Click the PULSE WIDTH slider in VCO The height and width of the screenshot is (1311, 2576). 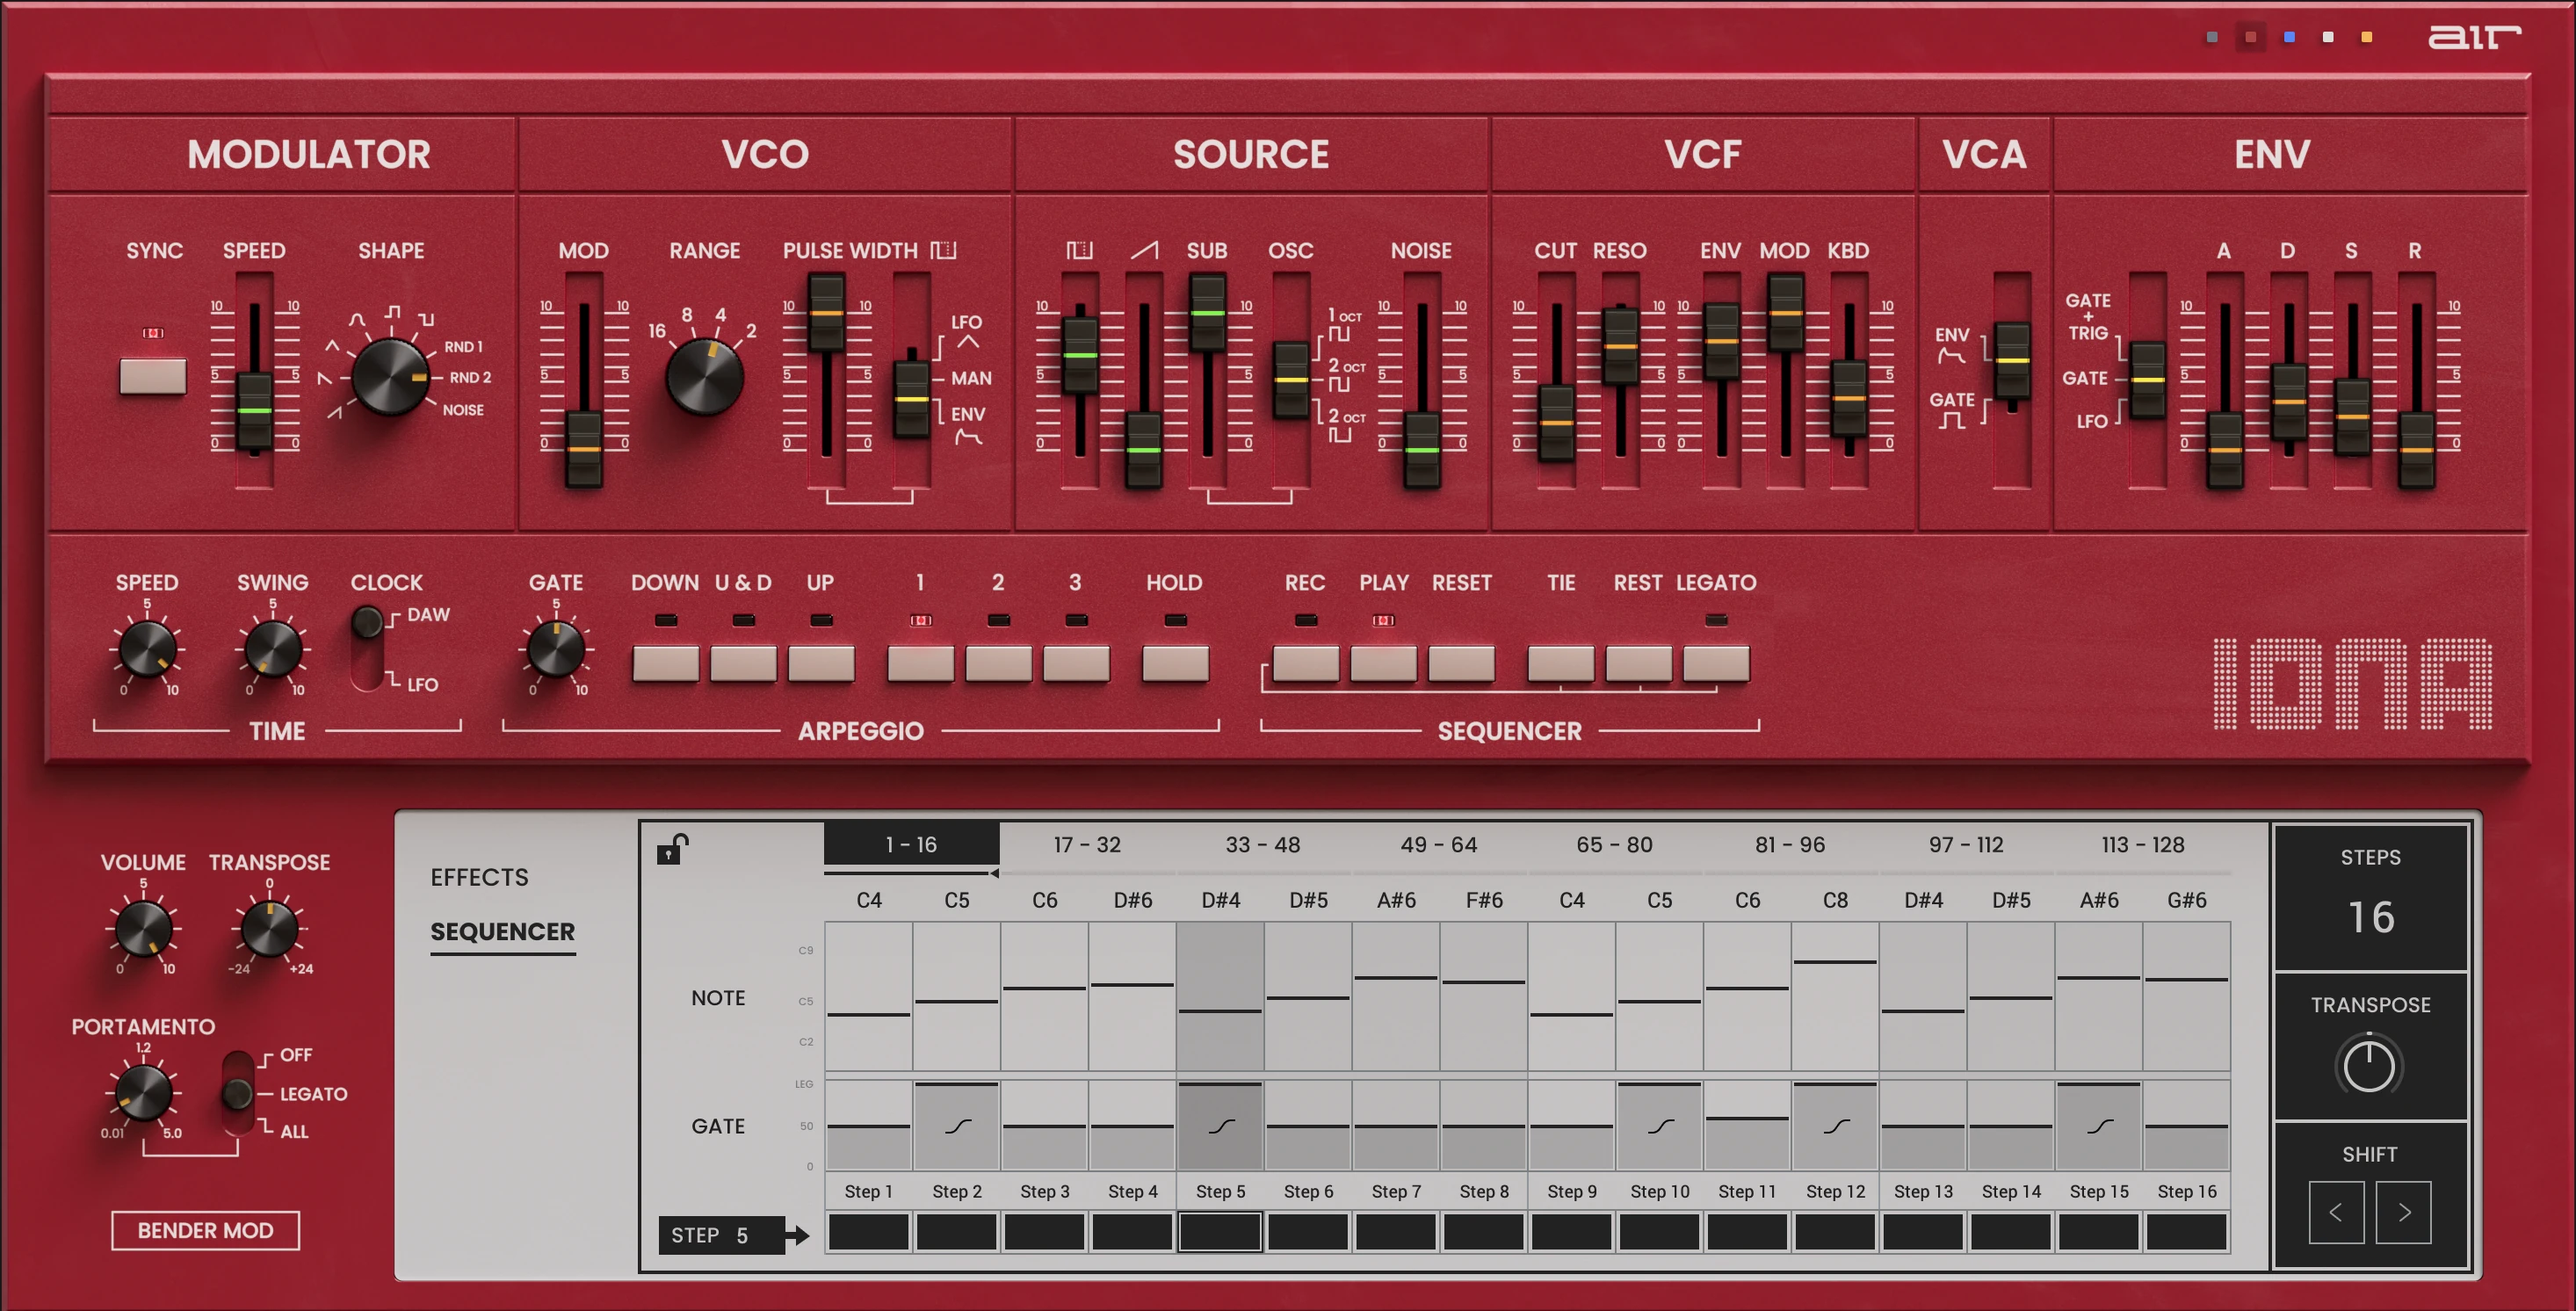pyautogui.click(x=828, y=330)
